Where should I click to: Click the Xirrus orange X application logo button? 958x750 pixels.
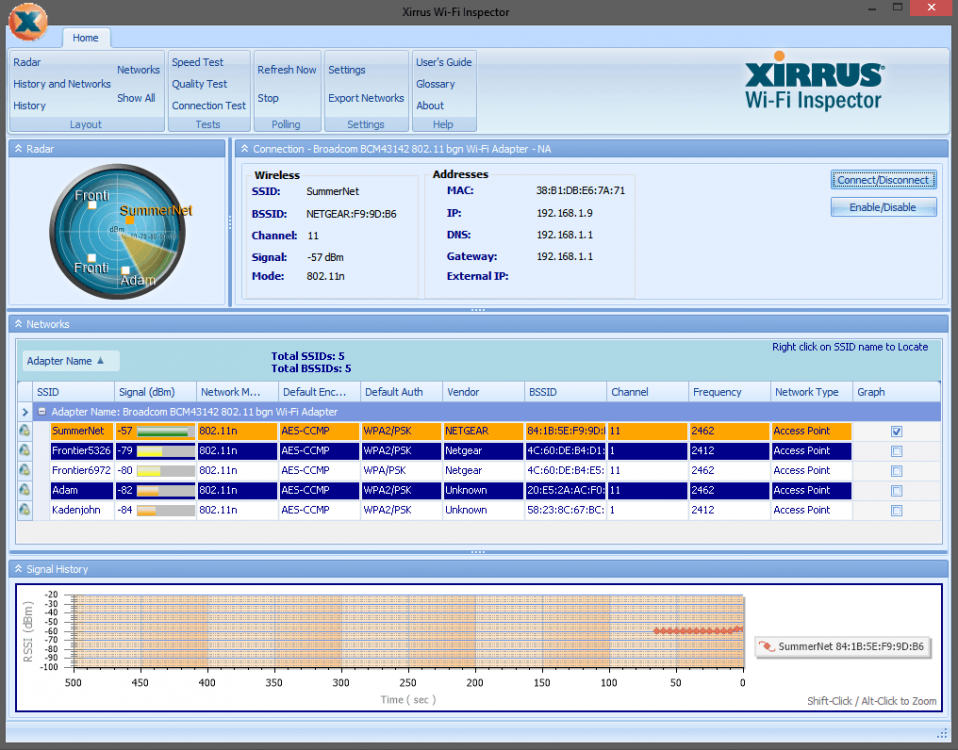point(27,22)
